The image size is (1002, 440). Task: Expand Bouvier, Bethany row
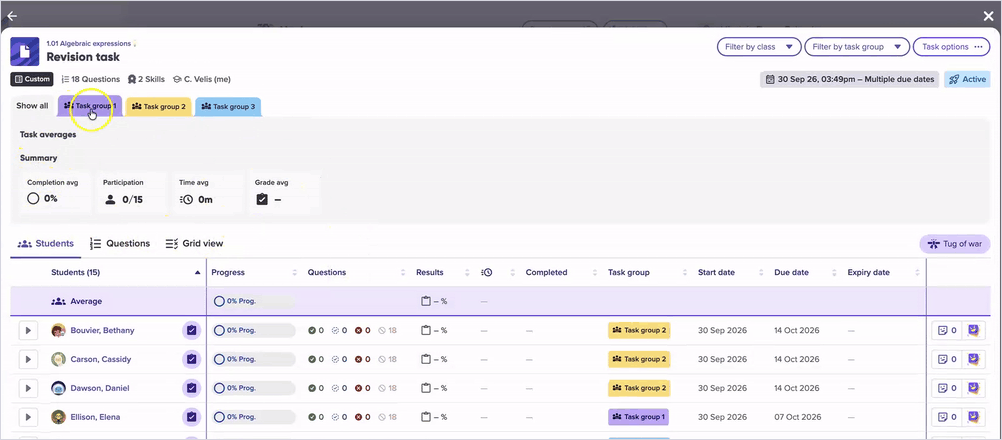click(28, 331)
